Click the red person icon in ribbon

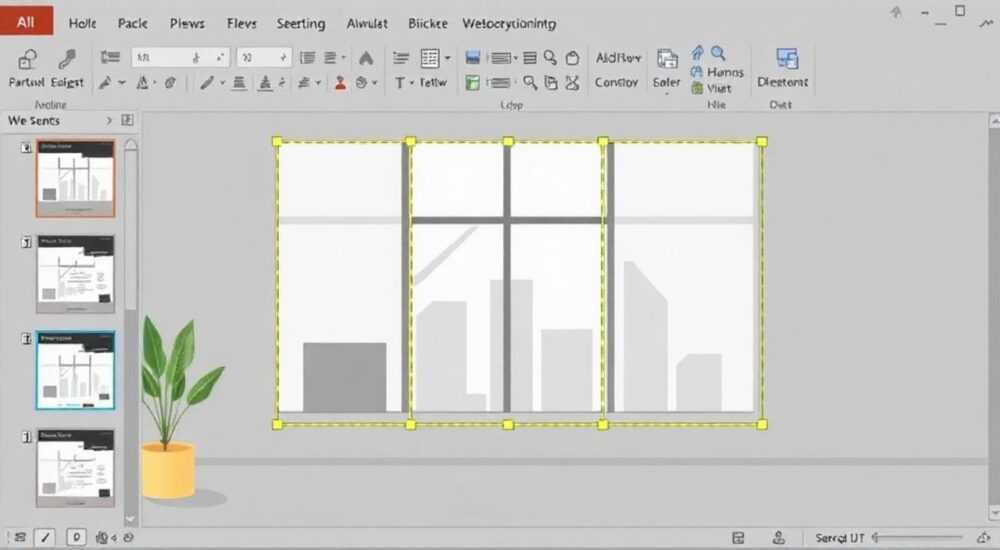[340, 83]
